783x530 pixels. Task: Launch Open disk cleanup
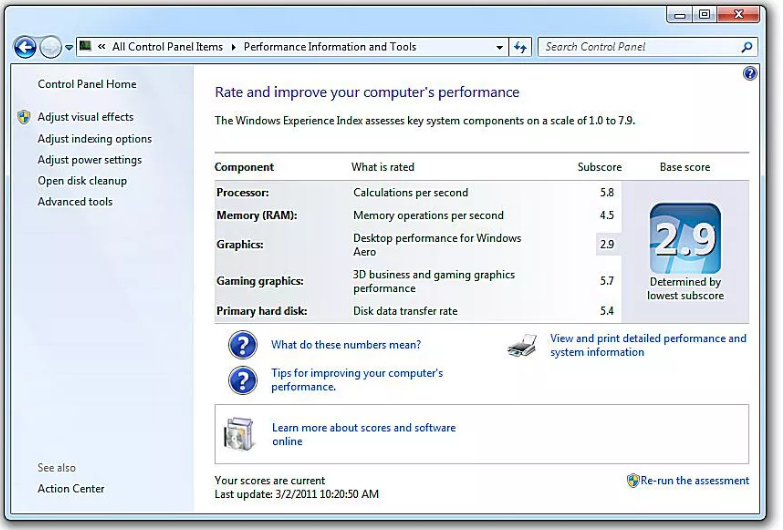coord(82,181)
